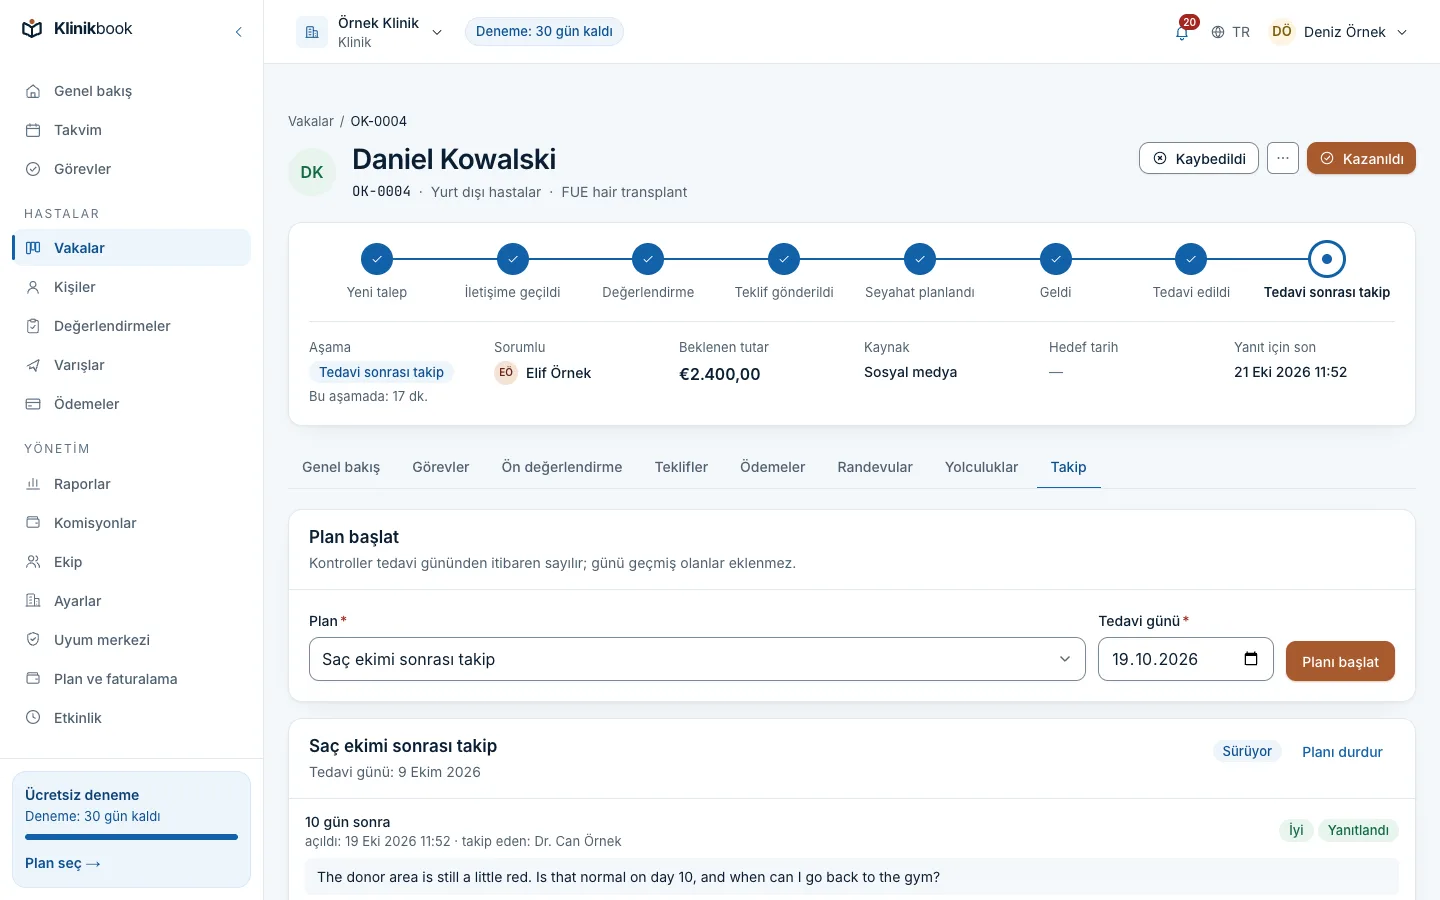1440x900 pixels.
Task: Click the Kazanıldı button
Action: coord(1361,158)
